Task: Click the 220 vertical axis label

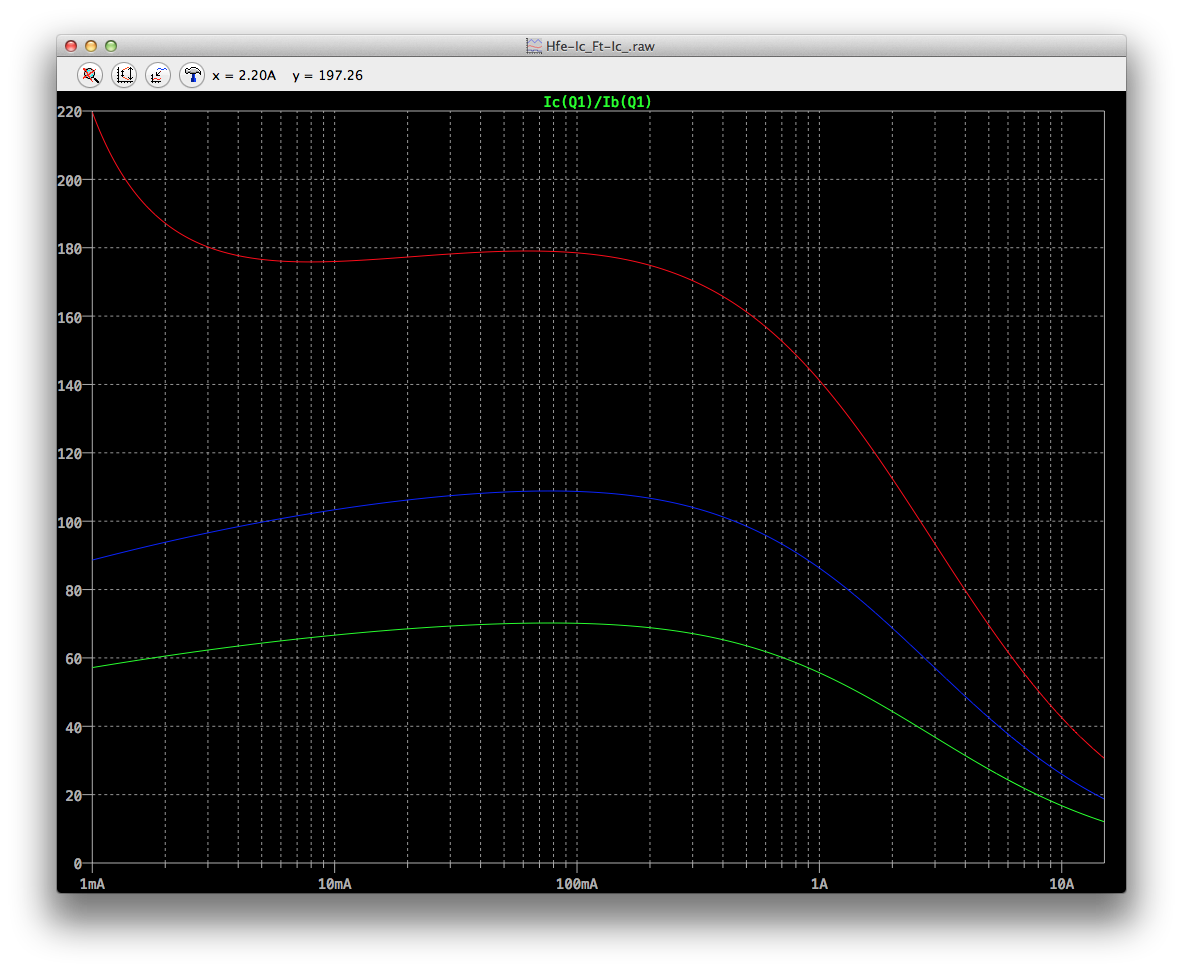Action: pos(69,112)
